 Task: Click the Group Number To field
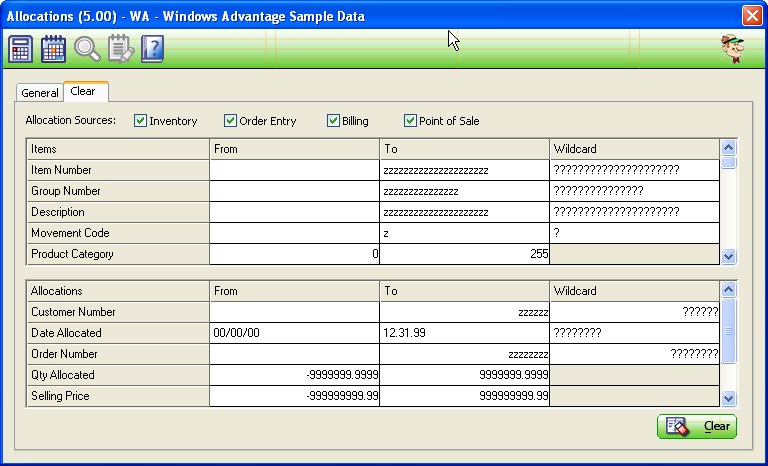(x=464, y=191)
